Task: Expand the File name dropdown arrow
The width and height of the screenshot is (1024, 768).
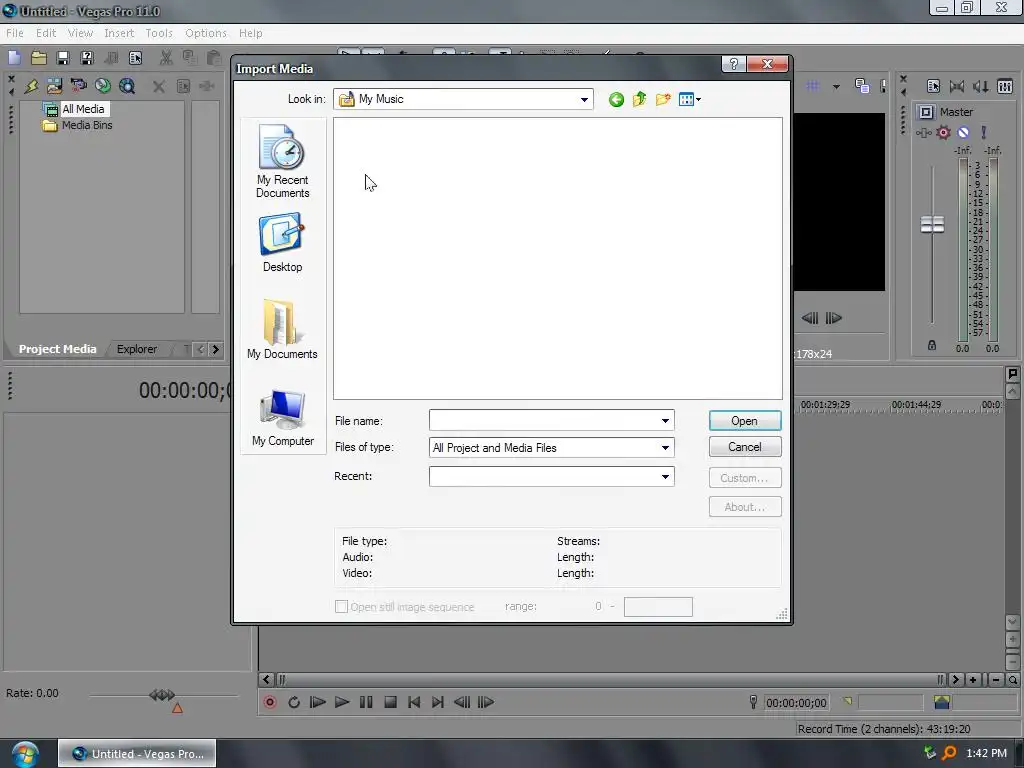Action: tap(665, 421)
